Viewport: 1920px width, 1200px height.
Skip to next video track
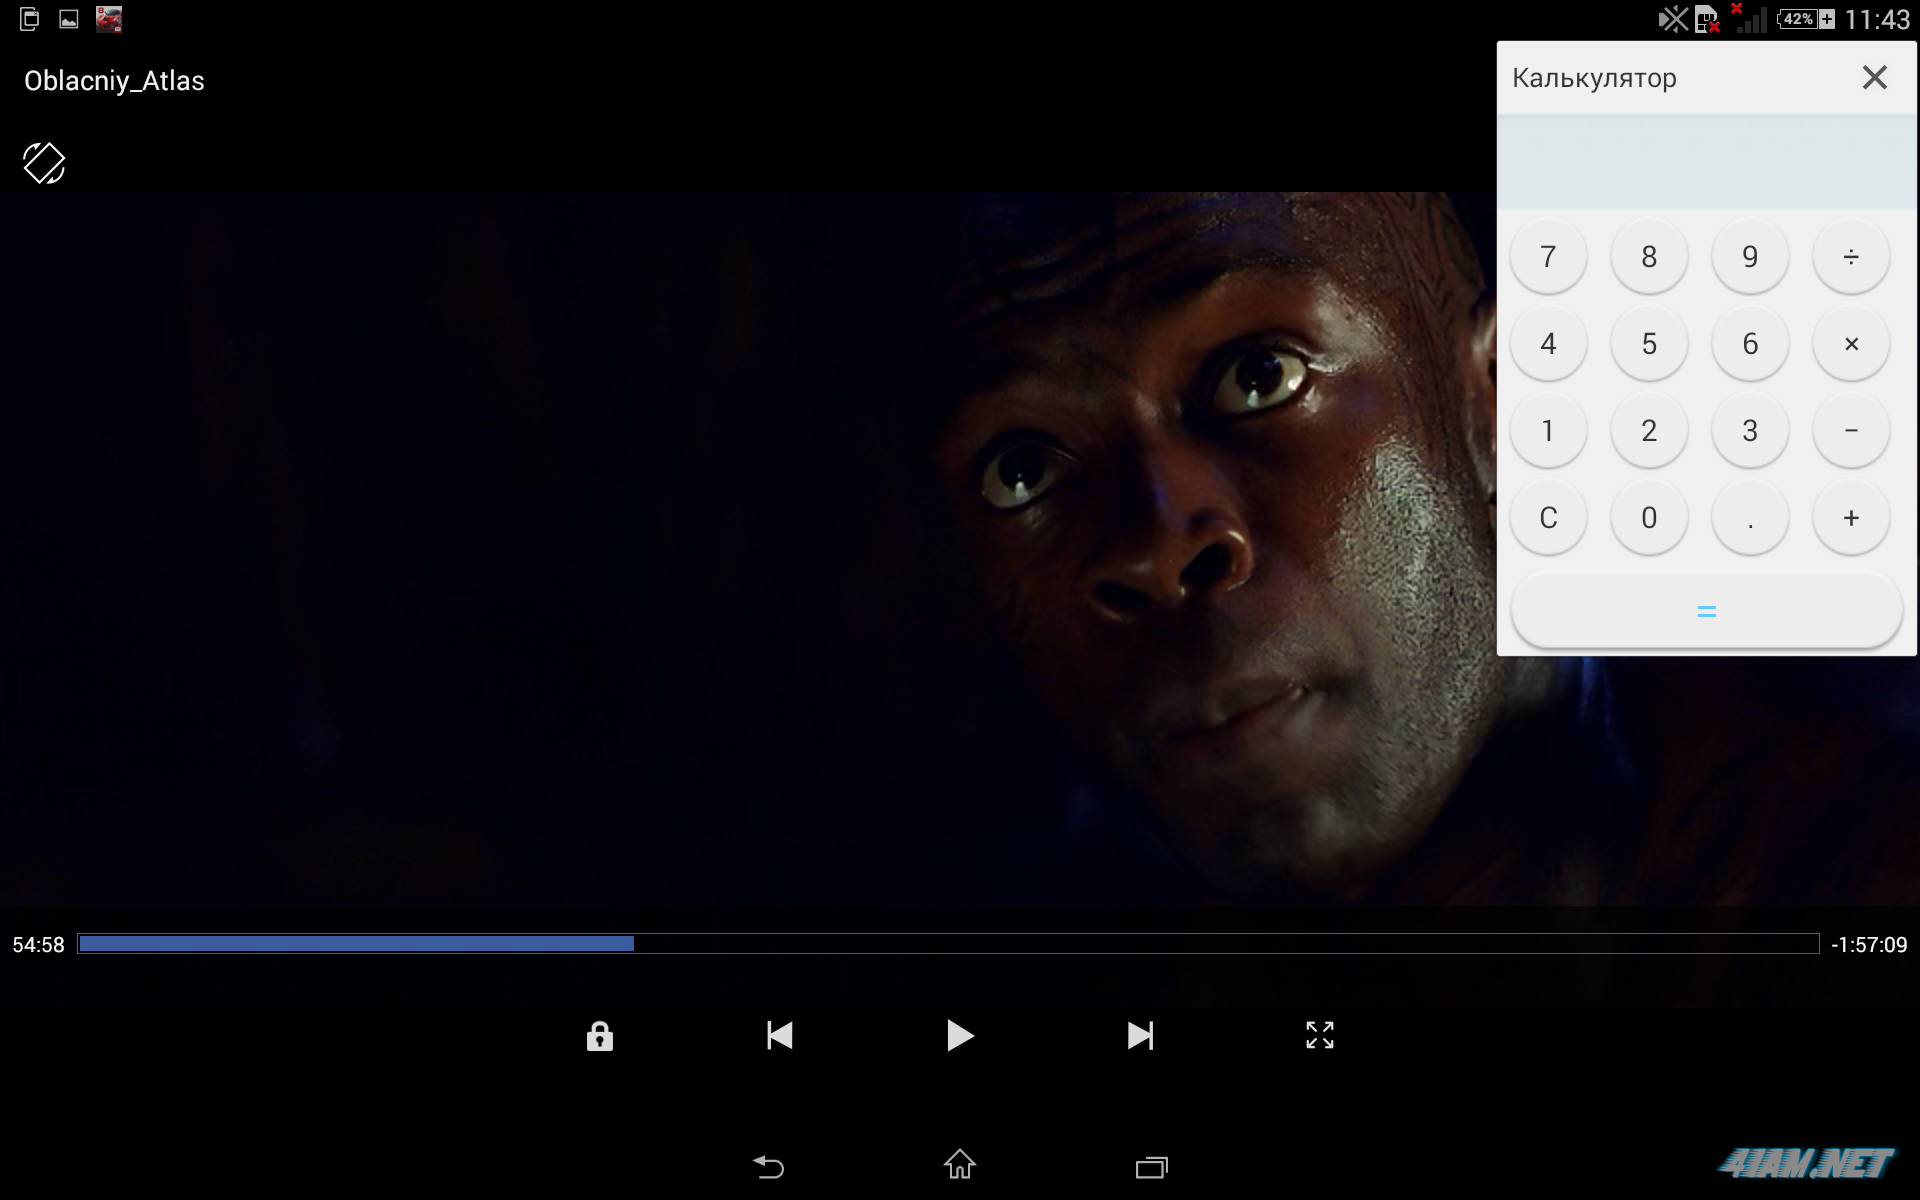[1140, 1035]
